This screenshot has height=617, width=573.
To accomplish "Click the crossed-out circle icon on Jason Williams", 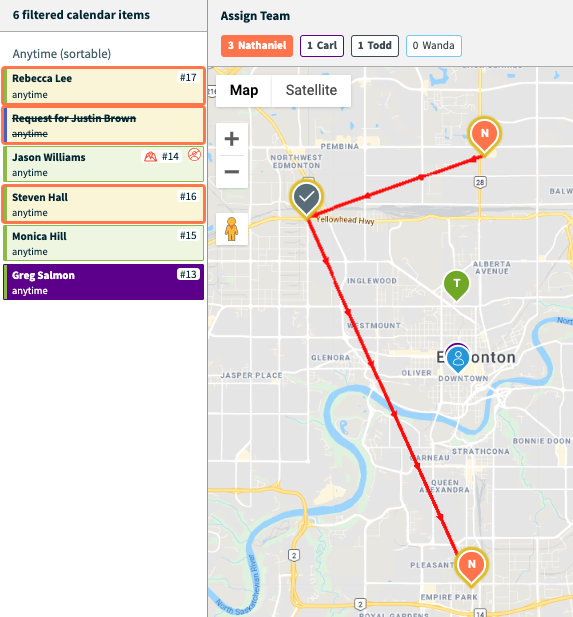I will click(x=194, y=155).
